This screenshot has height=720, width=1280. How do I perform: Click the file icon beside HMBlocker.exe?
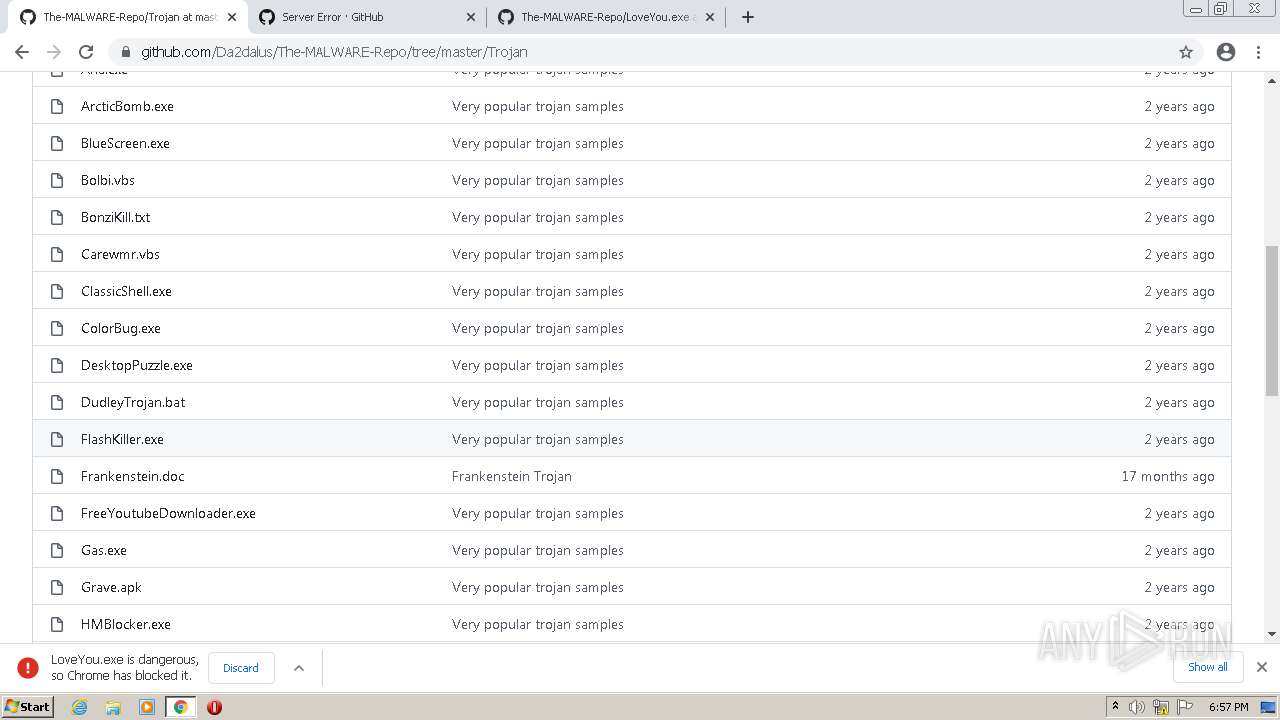(x=57, y=624)
